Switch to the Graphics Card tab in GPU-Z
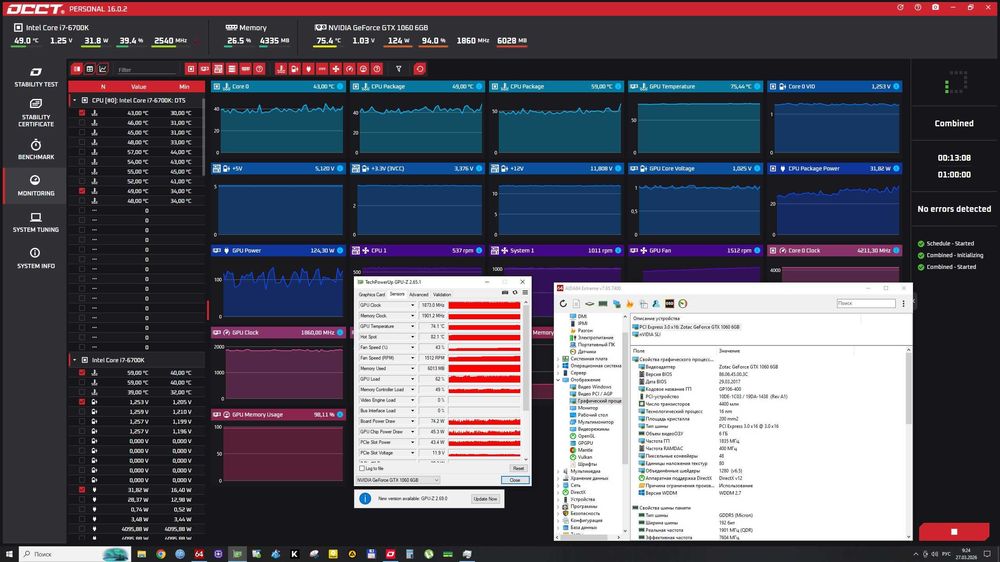 pos(372,295)
